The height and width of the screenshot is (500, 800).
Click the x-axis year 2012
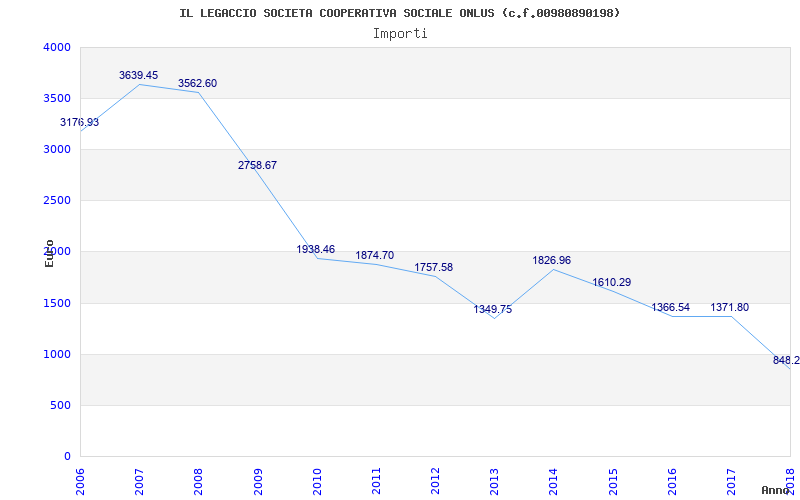435,483
